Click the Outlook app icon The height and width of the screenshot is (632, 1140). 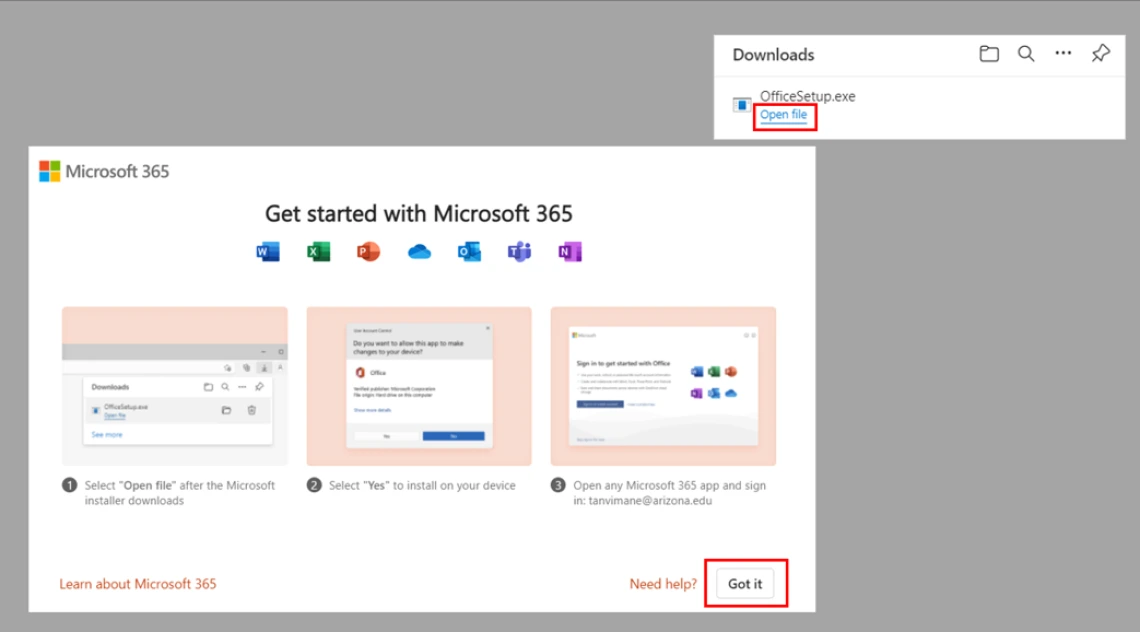point(469,252)
